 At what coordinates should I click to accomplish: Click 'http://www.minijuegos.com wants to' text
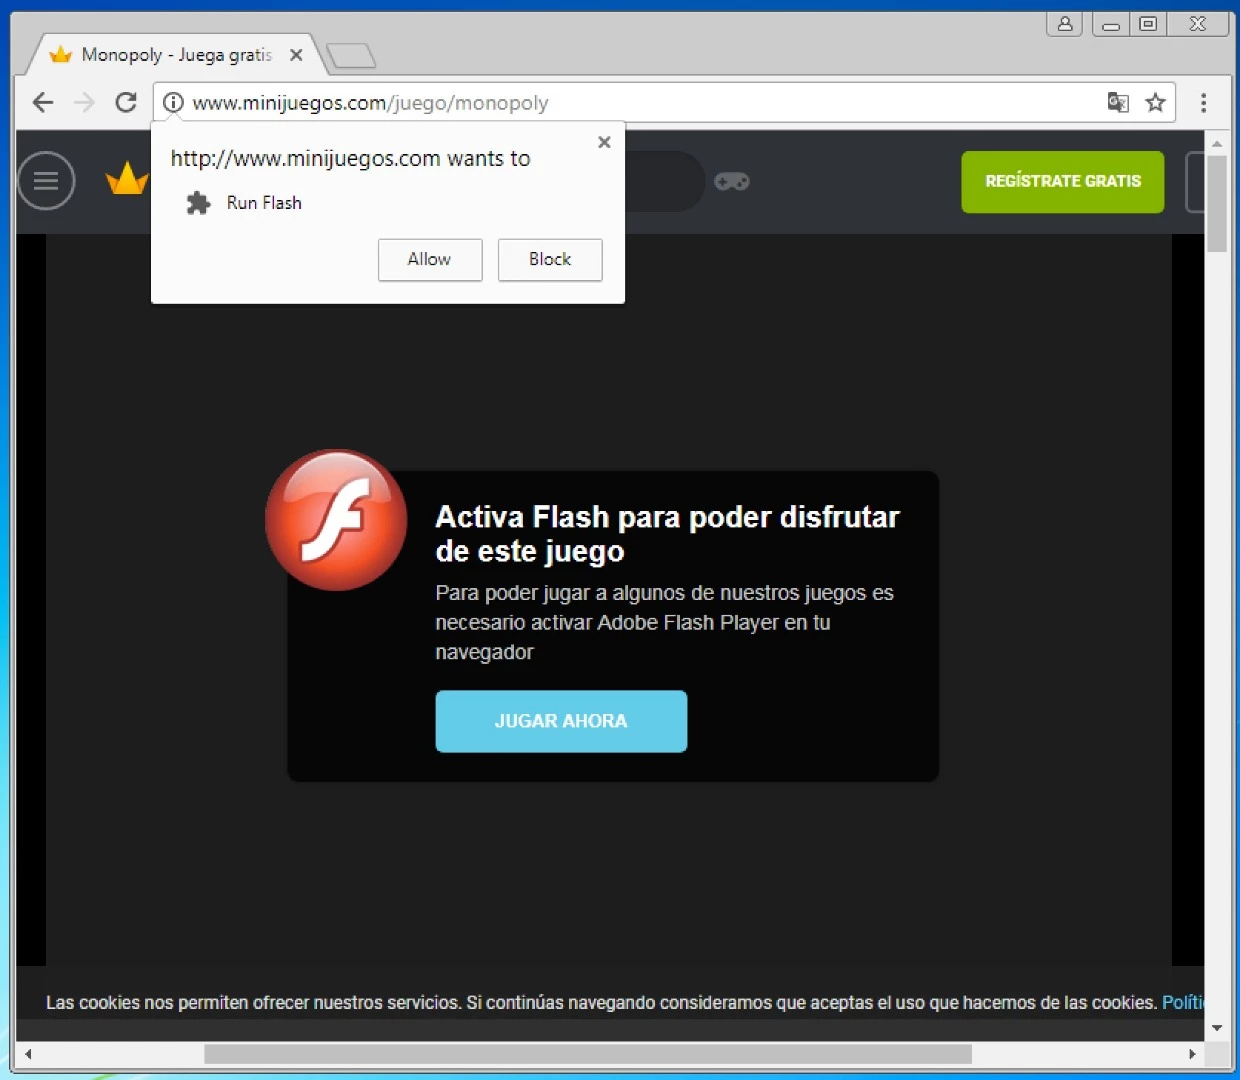tap(350, 158)
